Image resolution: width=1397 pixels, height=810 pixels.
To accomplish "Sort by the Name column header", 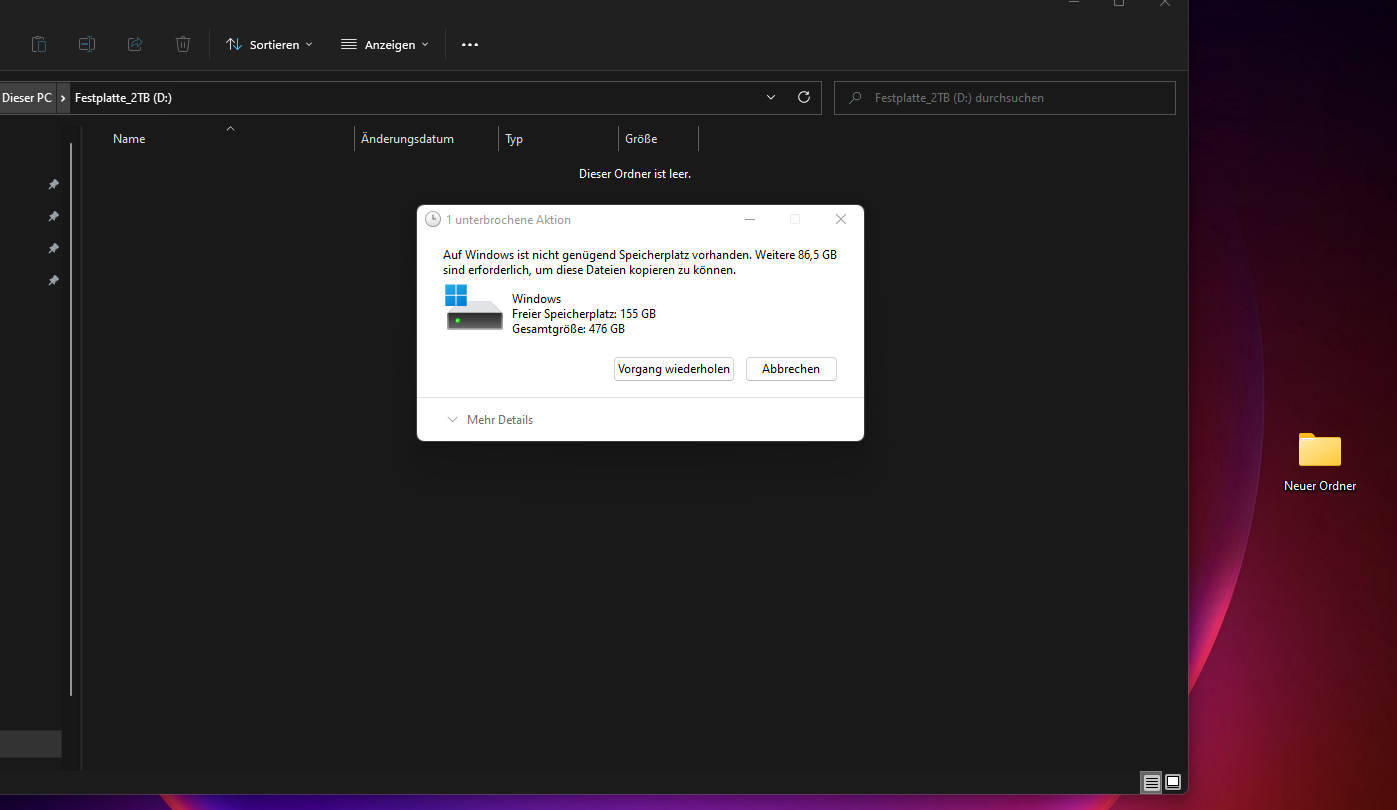I will pyautogui.click(x=129, y=139).
